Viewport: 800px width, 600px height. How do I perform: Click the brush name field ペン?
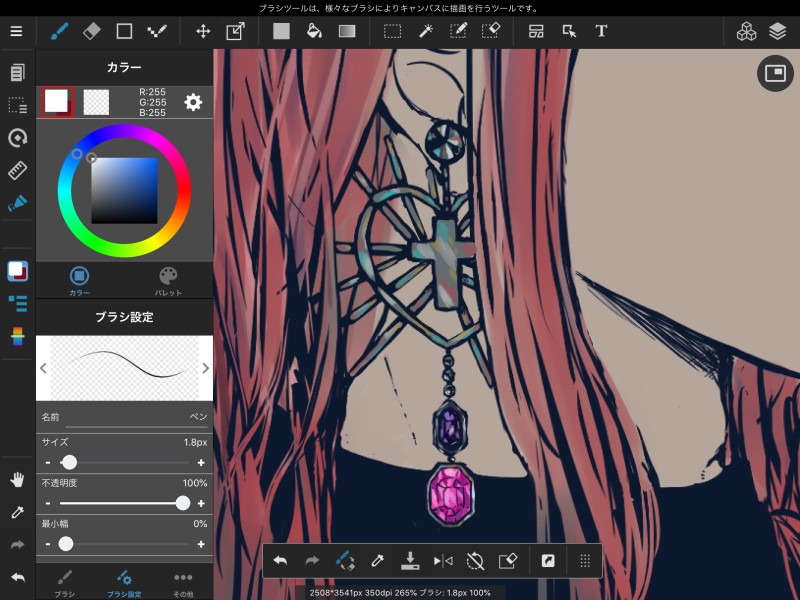point(124,417)
